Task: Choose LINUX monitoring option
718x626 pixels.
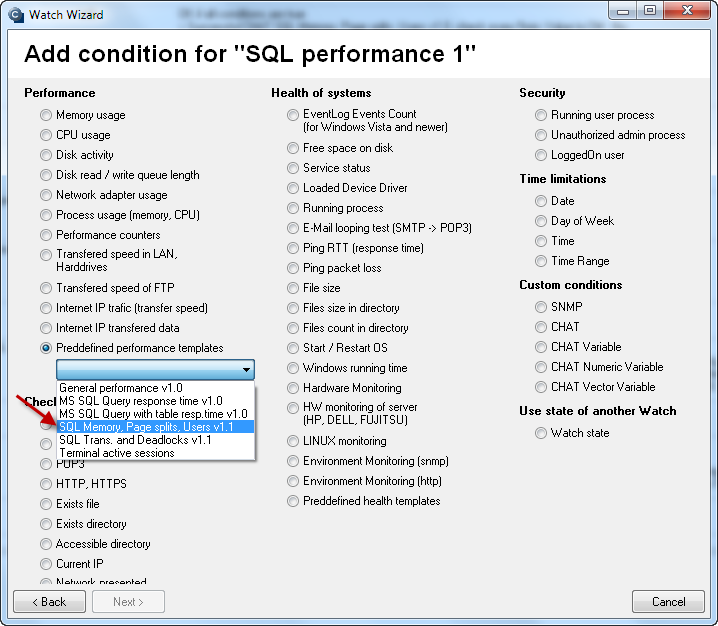Action: (293, 441)
